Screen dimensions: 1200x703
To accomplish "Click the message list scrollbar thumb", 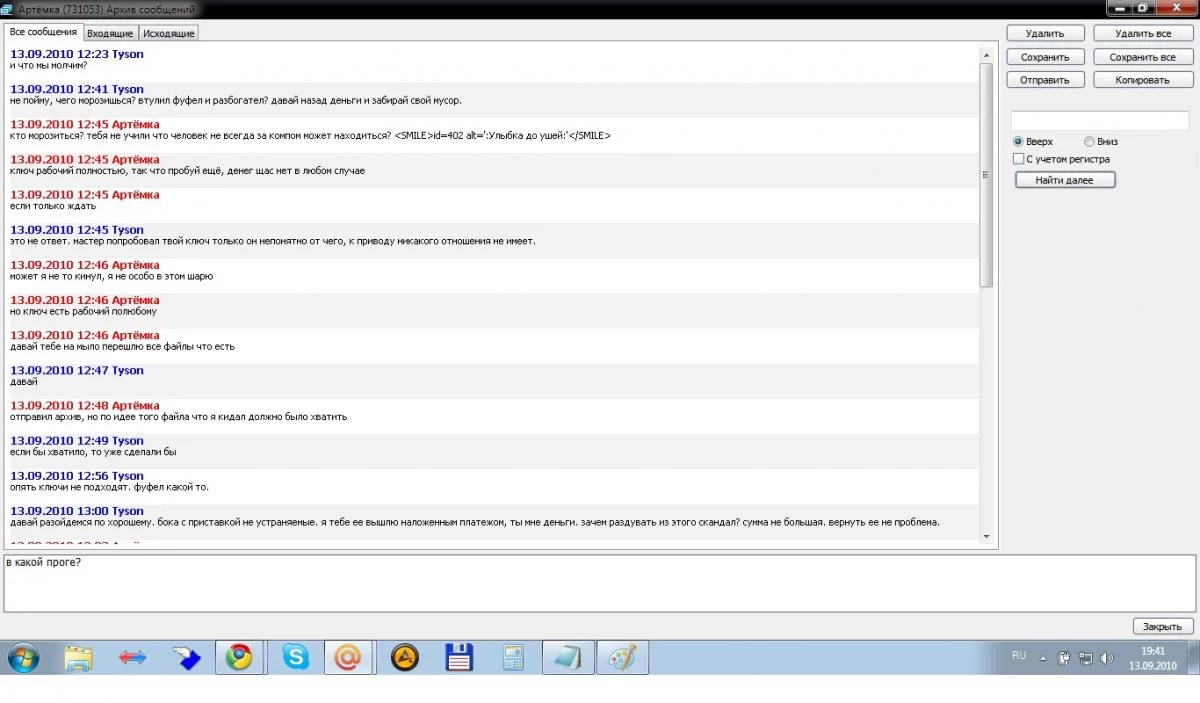I will 987,175.
